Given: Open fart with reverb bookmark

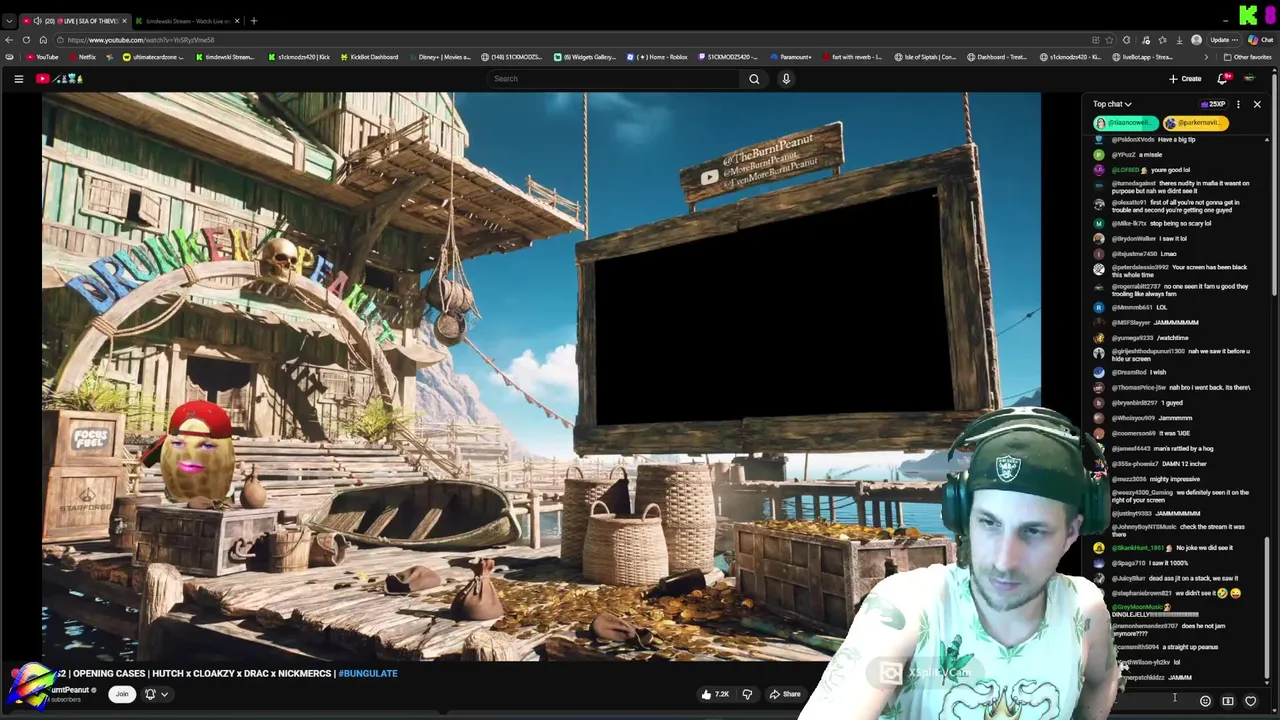Looking at the screenshot, I should [853, 57].
